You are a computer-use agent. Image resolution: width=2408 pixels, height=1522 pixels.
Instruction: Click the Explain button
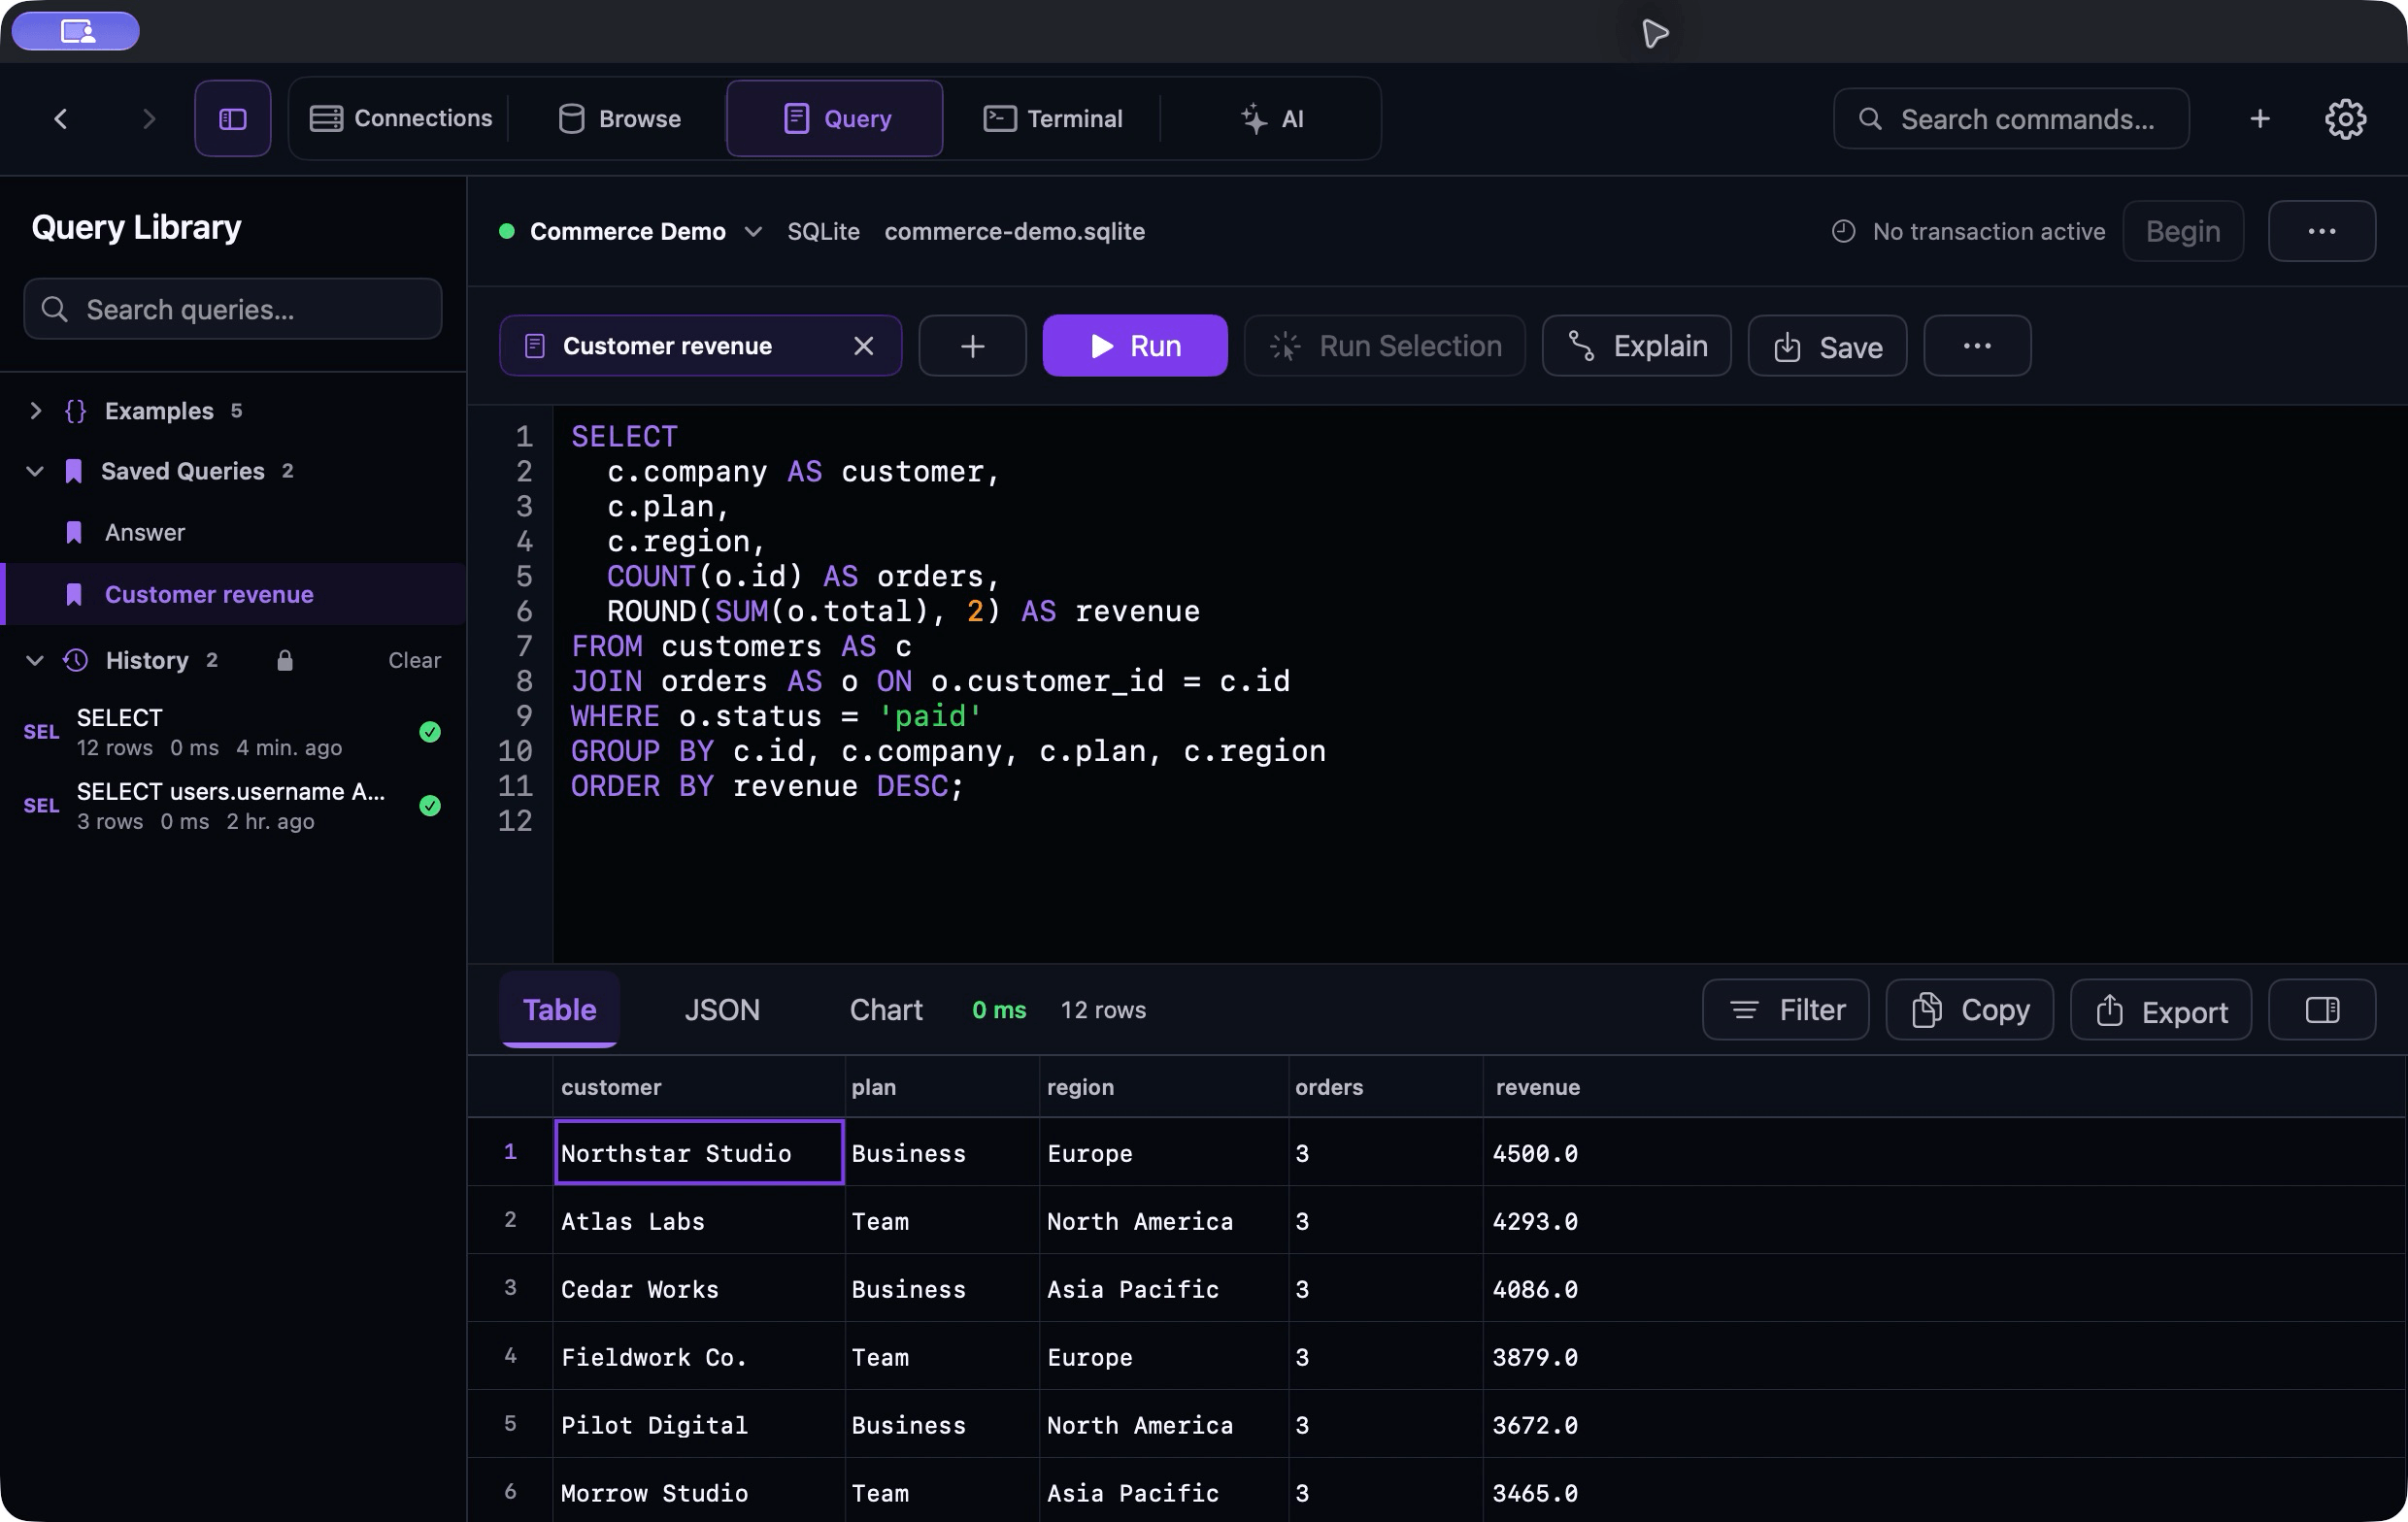coord(1636,346)
